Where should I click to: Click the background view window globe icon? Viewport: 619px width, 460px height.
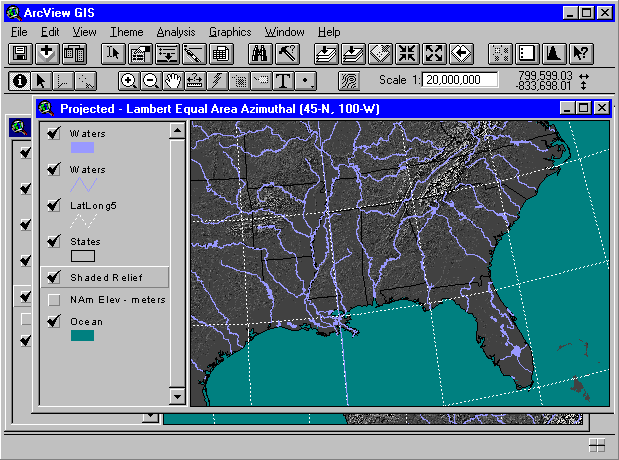(18, 128)
